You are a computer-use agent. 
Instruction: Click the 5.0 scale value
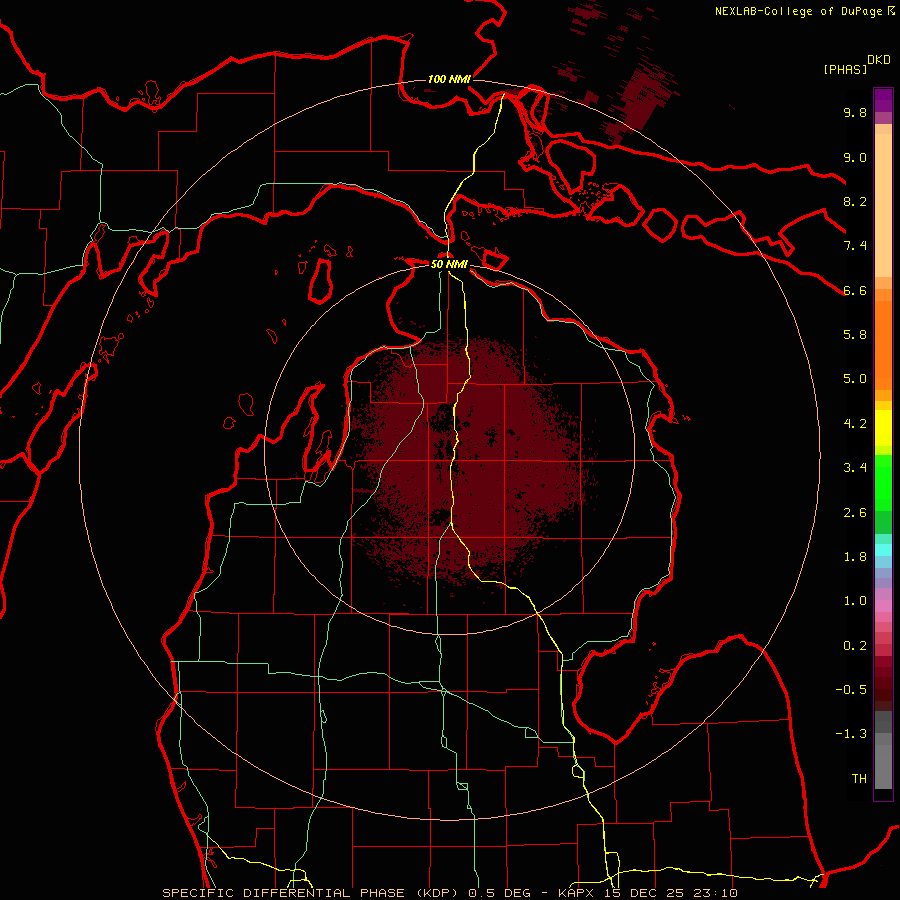tap(855, 378)
